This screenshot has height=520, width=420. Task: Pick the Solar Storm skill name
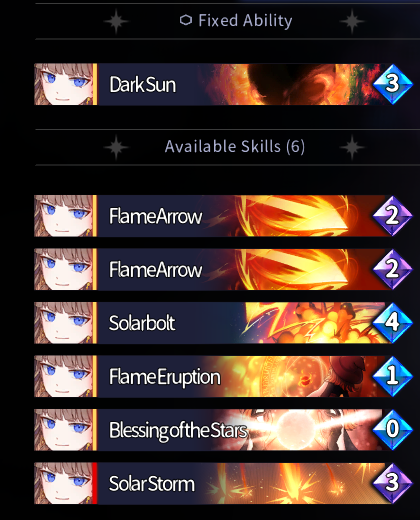pos(152,484)
